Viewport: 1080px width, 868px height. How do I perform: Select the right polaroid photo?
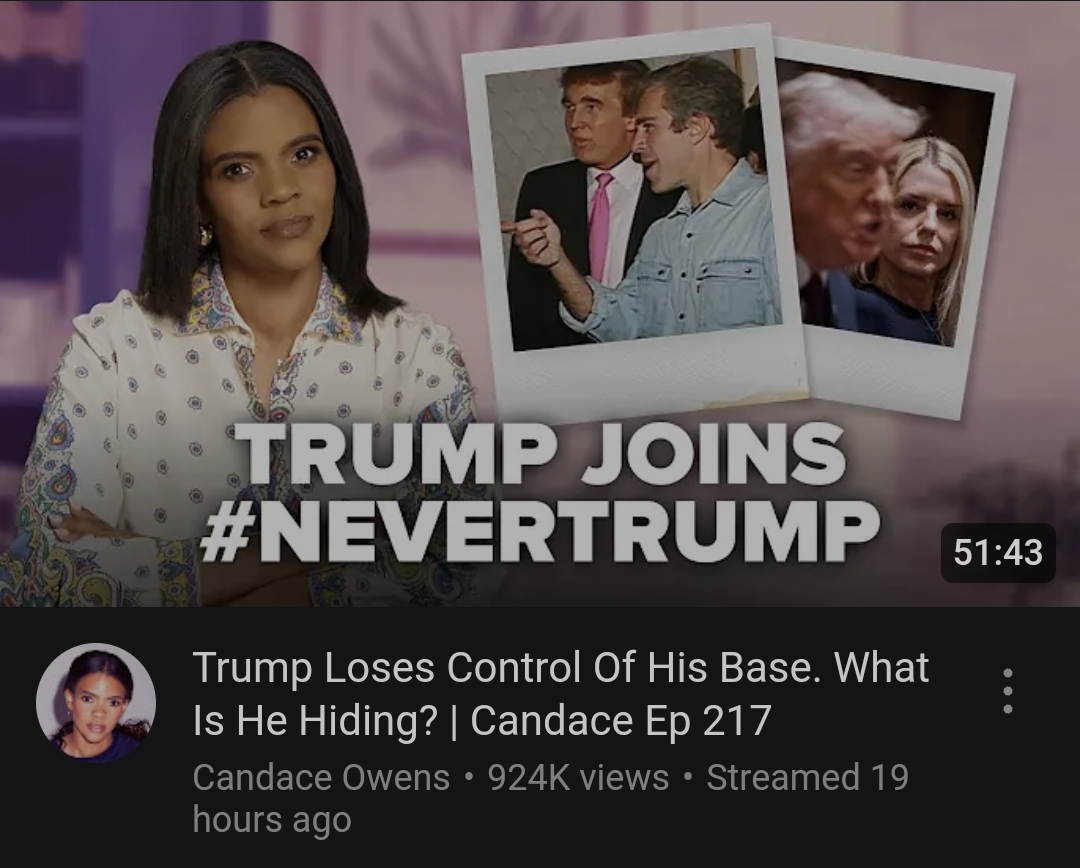pos(895,227)
